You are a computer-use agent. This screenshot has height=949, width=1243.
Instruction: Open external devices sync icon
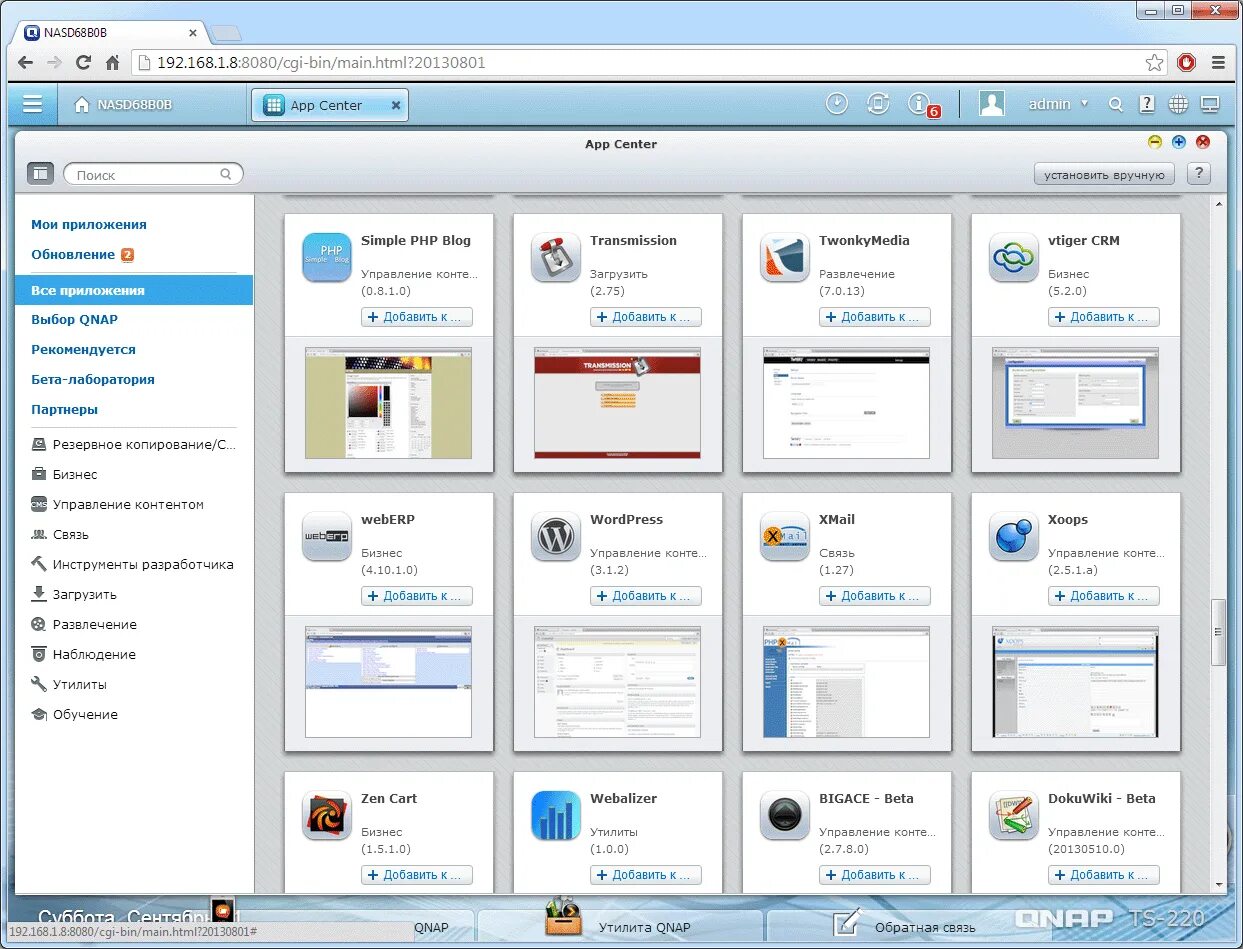point(878,104)
